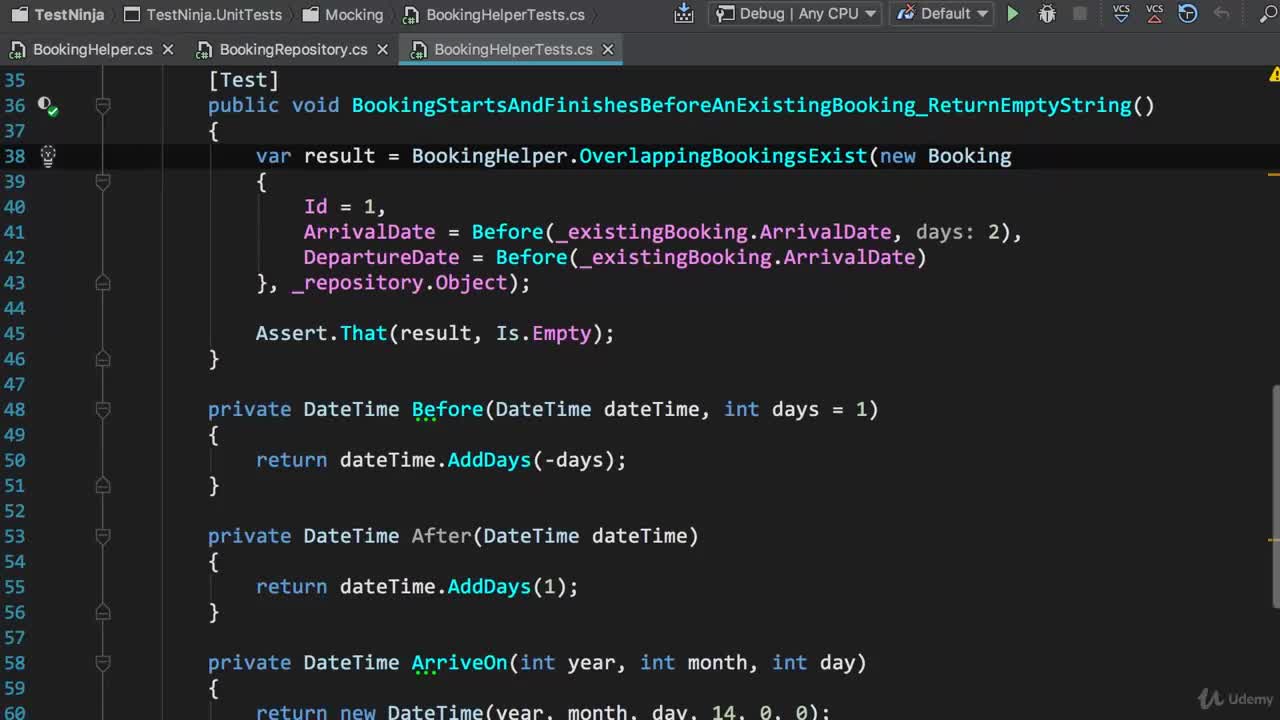This screenshot has height=720, width=1280.
Task: Click the fold end marker on line 46
Action: point(102,359)
